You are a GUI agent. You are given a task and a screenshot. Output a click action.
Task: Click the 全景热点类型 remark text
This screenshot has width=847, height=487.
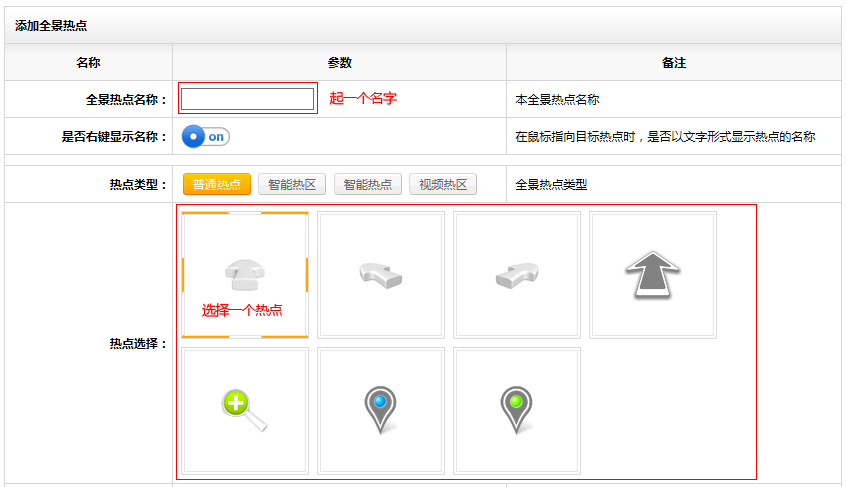pos(551,185)
